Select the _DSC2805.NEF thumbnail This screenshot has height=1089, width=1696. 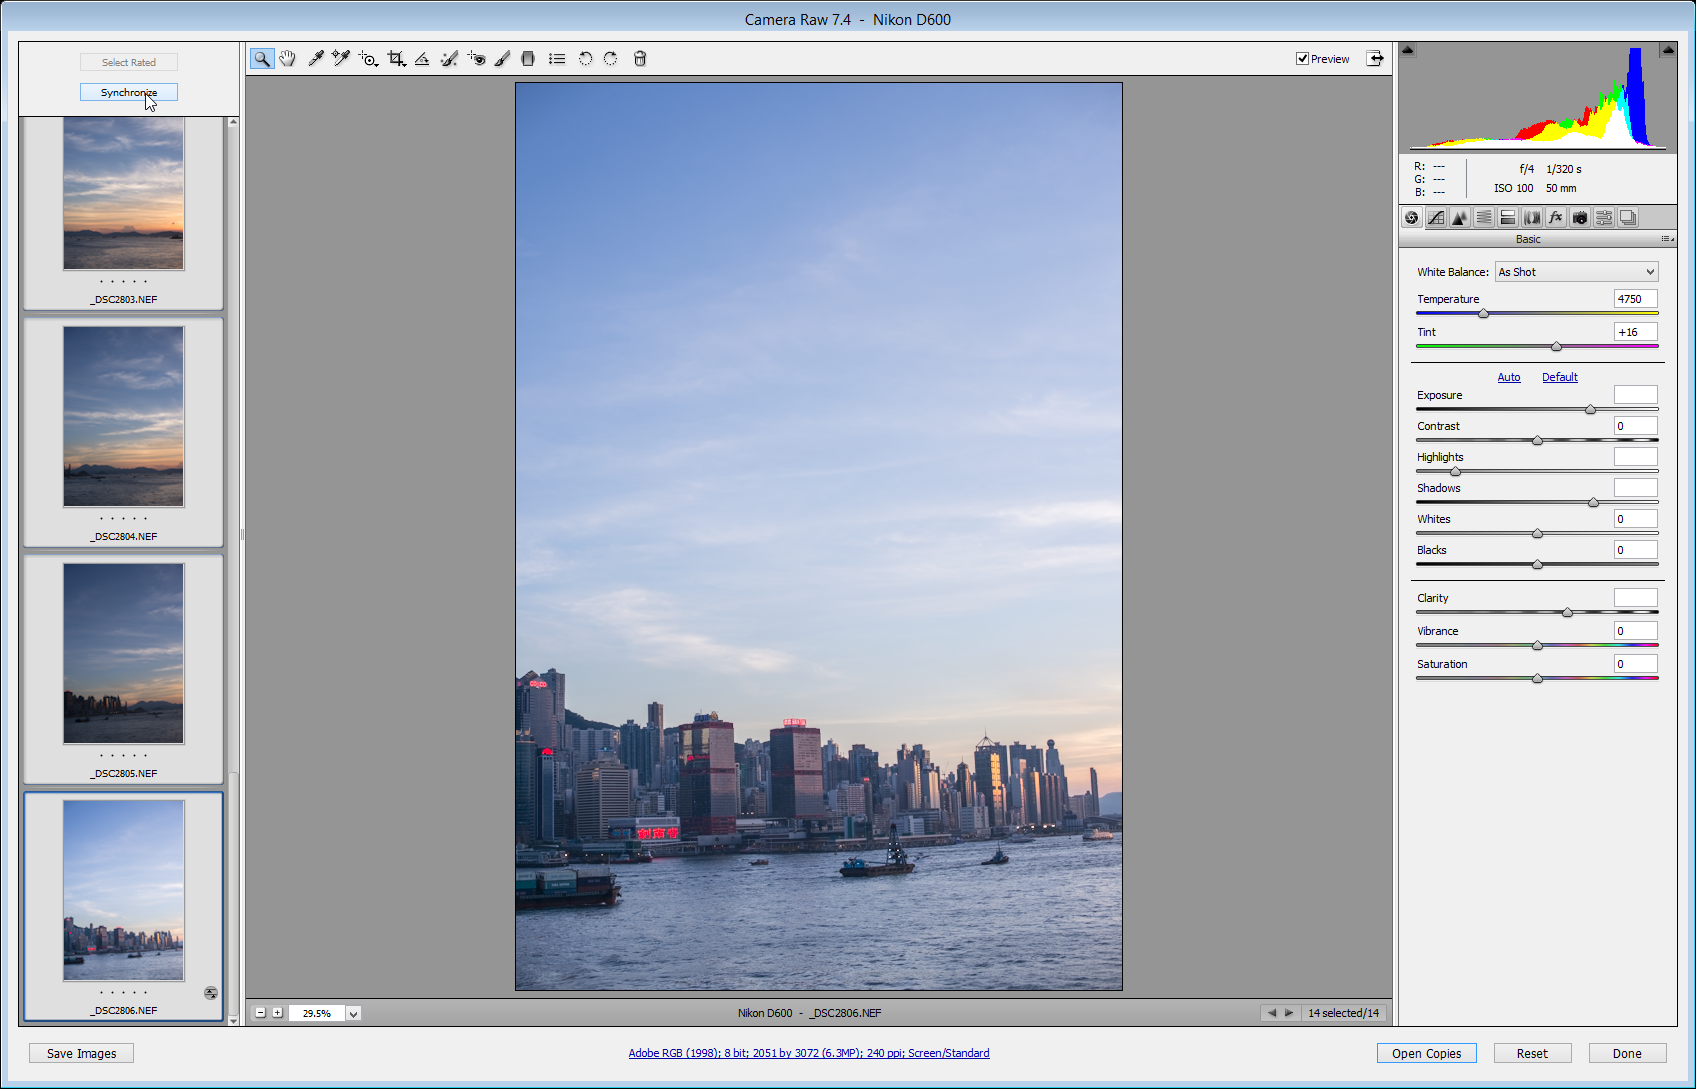click(x=124, y=653)
